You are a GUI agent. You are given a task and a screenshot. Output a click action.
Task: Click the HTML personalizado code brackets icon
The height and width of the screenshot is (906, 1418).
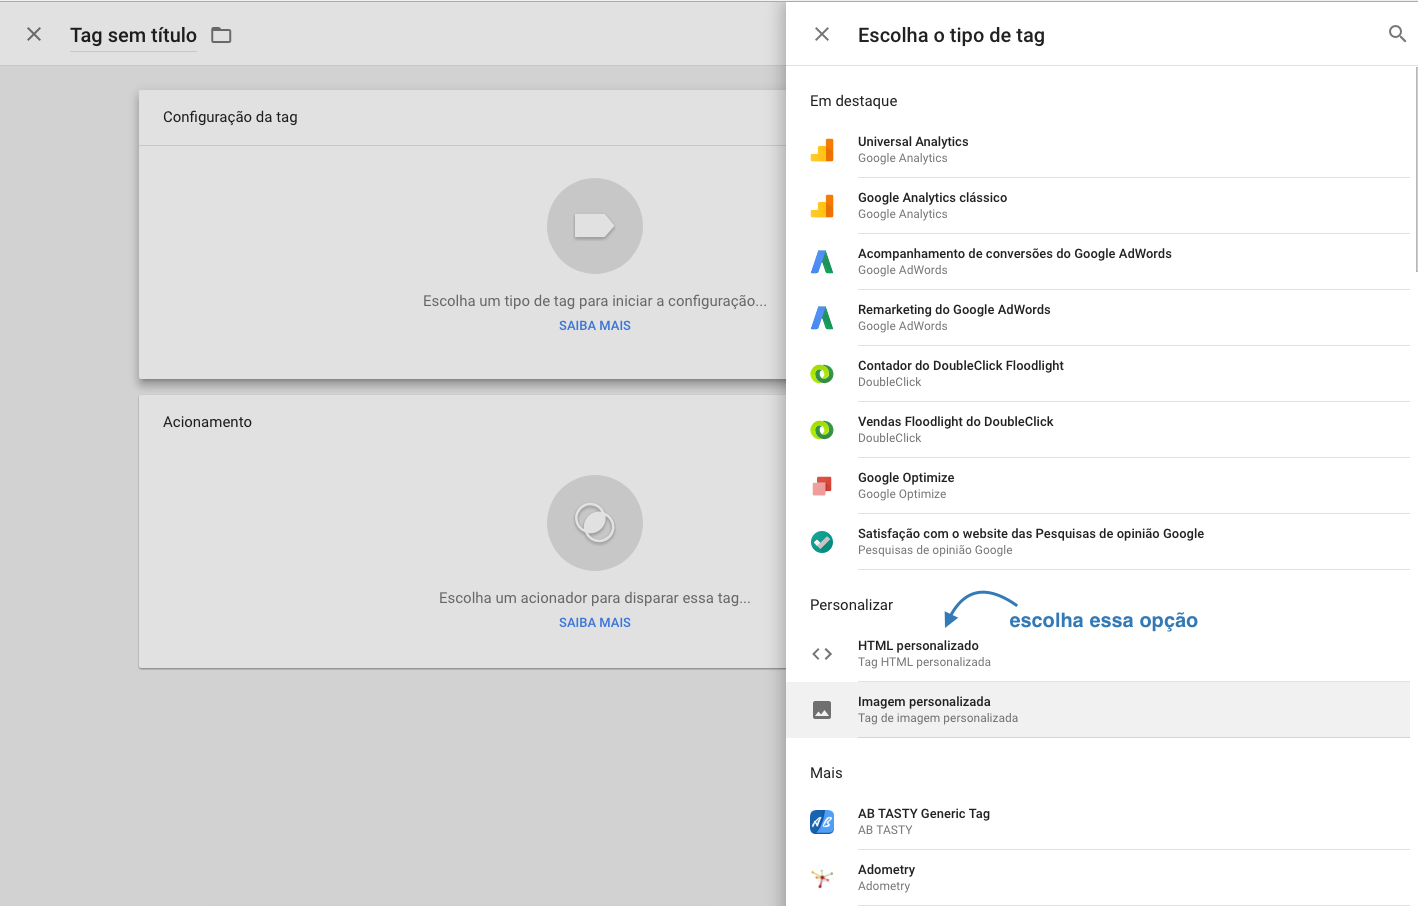[x=822, y=654]
